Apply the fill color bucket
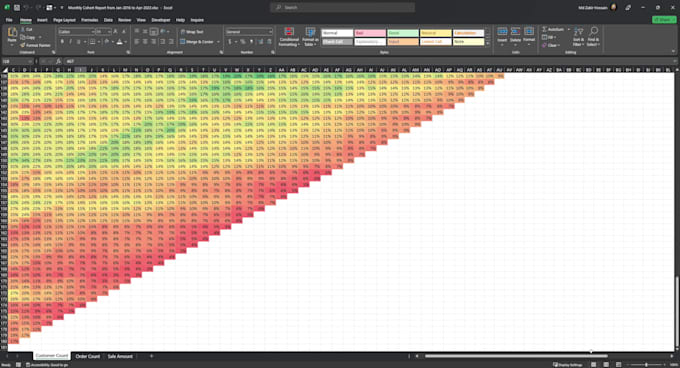 [x=107, y=42]
